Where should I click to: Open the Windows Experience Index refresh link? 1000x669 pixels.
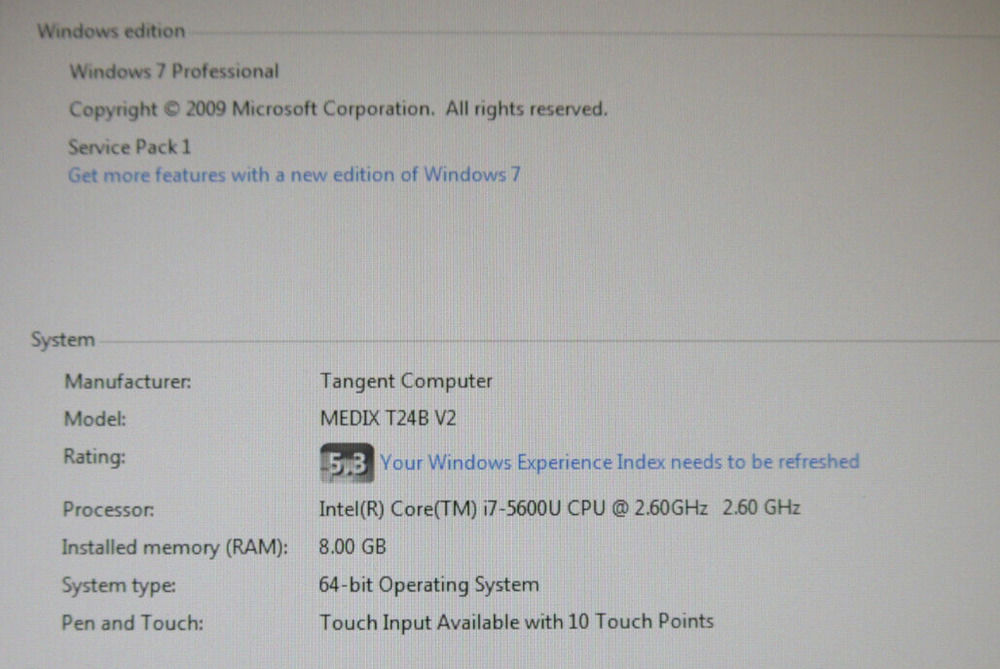pyautogui.click(x=619, y=462)
